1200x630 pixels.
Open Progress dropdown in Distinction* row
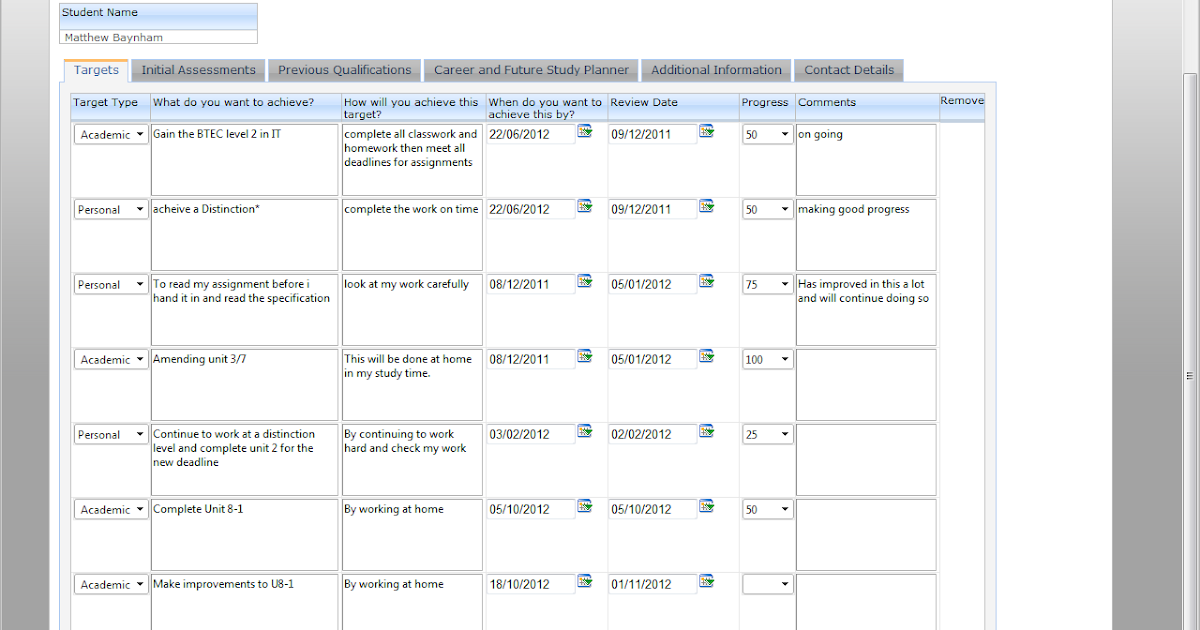coord(767,209)
